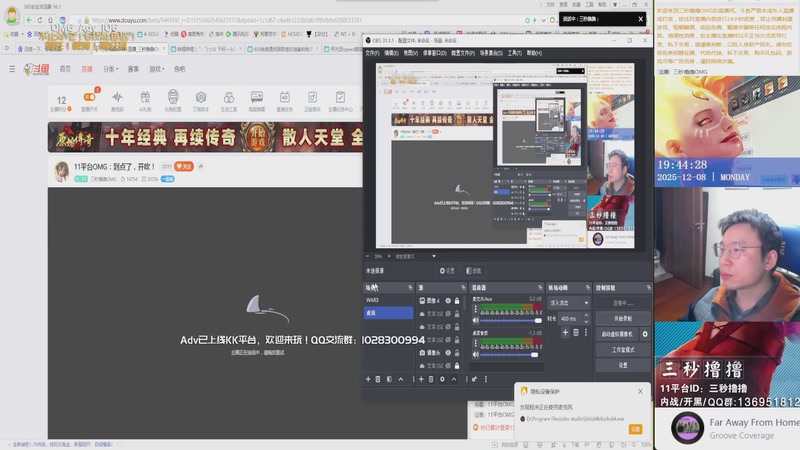Click 开始录制 button in OBS controls
The image size is (800, 450).
(x=622, y=318)
